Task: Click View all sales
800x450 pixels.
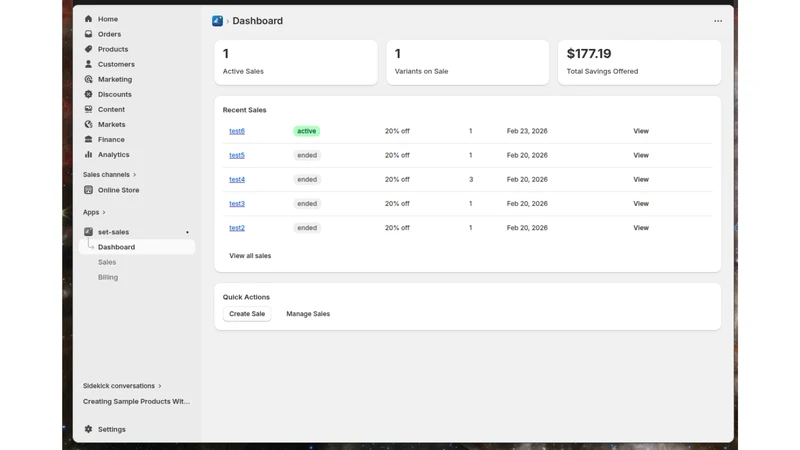Action: point(250,256)
